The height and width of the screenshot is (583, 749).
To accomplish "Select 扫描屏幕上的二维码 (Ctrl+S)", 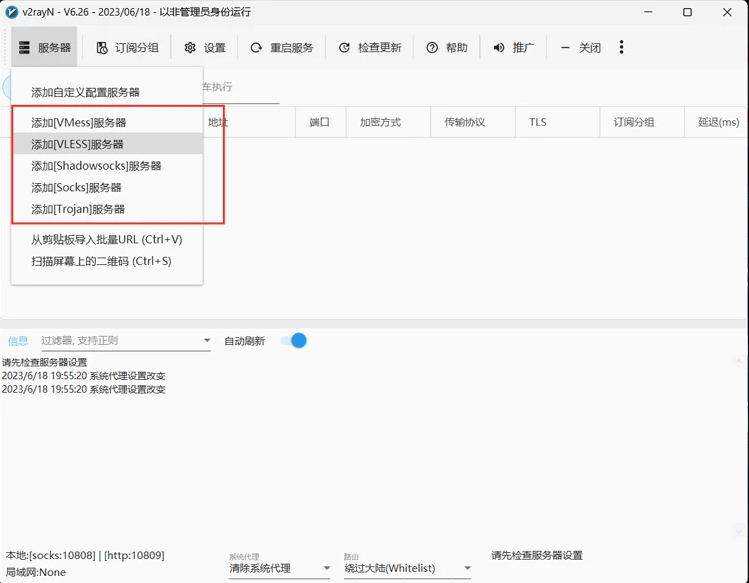I will (107, 261).
